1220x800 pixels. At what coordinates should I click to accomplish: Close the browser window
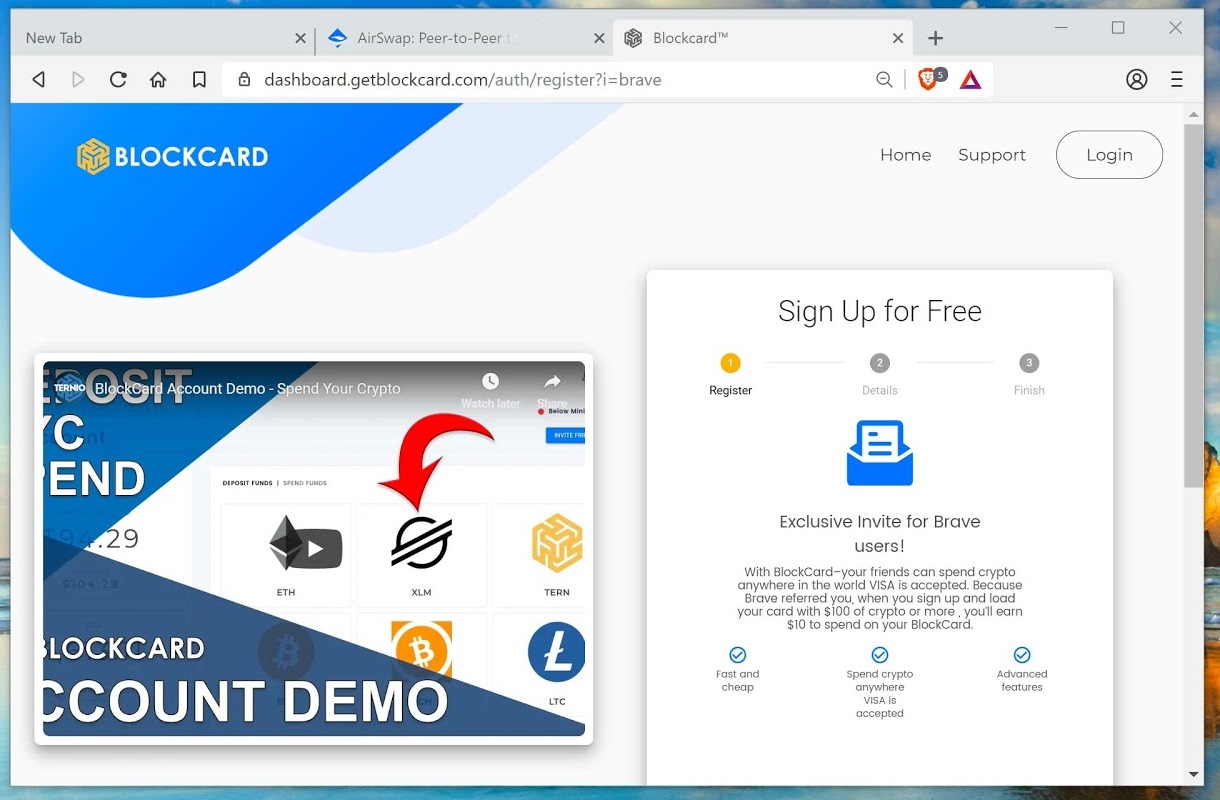coord(1176,28)
